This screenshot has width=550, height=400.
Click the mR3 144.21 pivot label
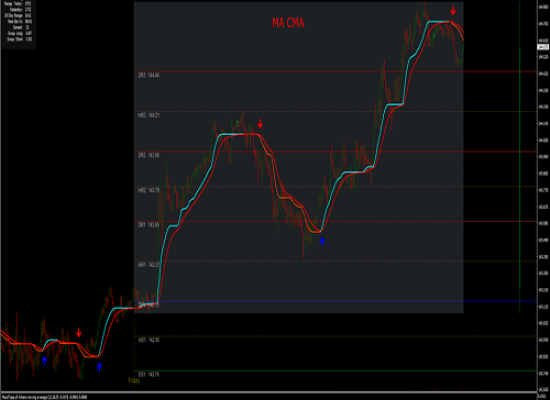tap(149, 115)
